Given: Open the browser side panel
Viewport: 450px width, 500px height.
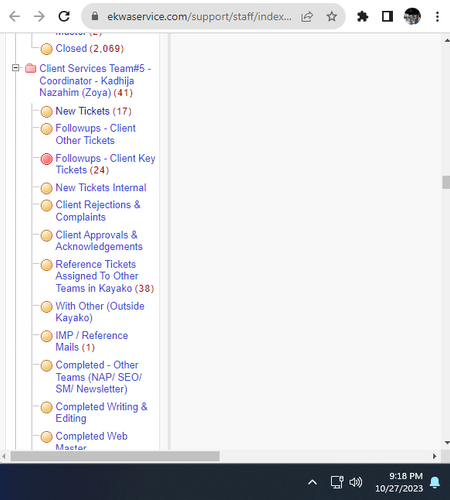Looking at the screenshot, I should pos(387,16).
